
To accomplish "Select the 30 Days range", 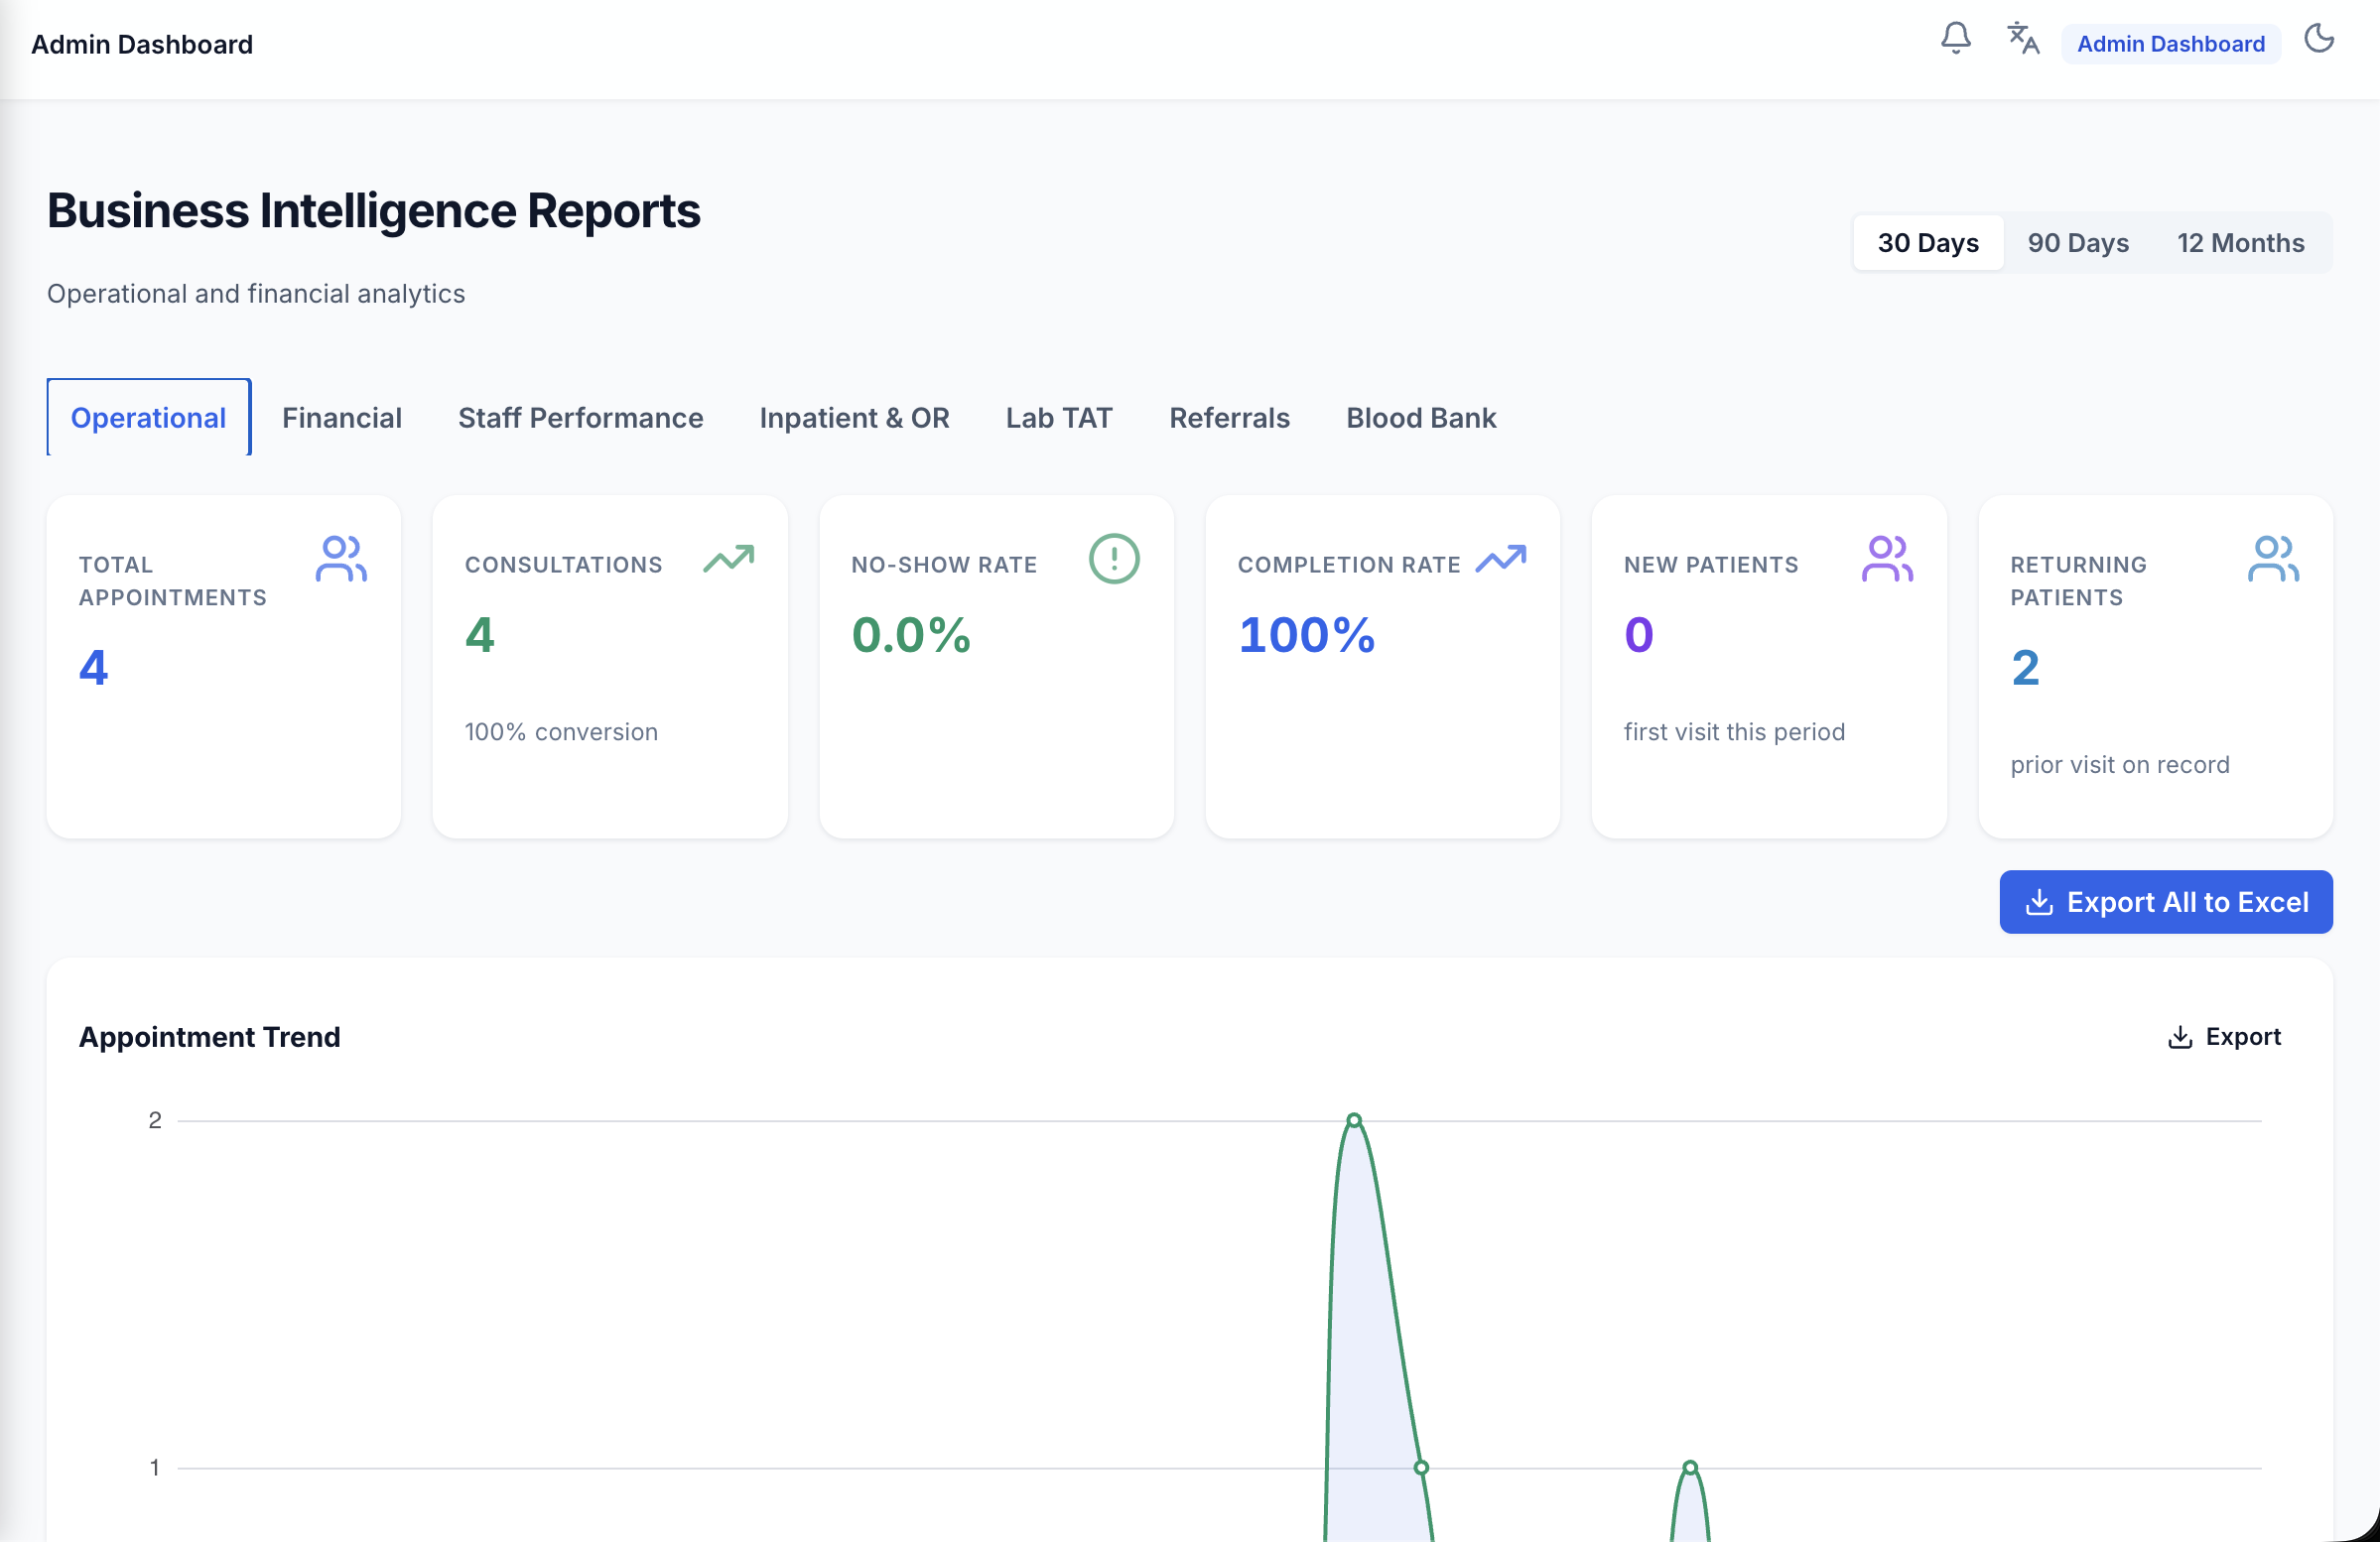I will pos(1928,242).
